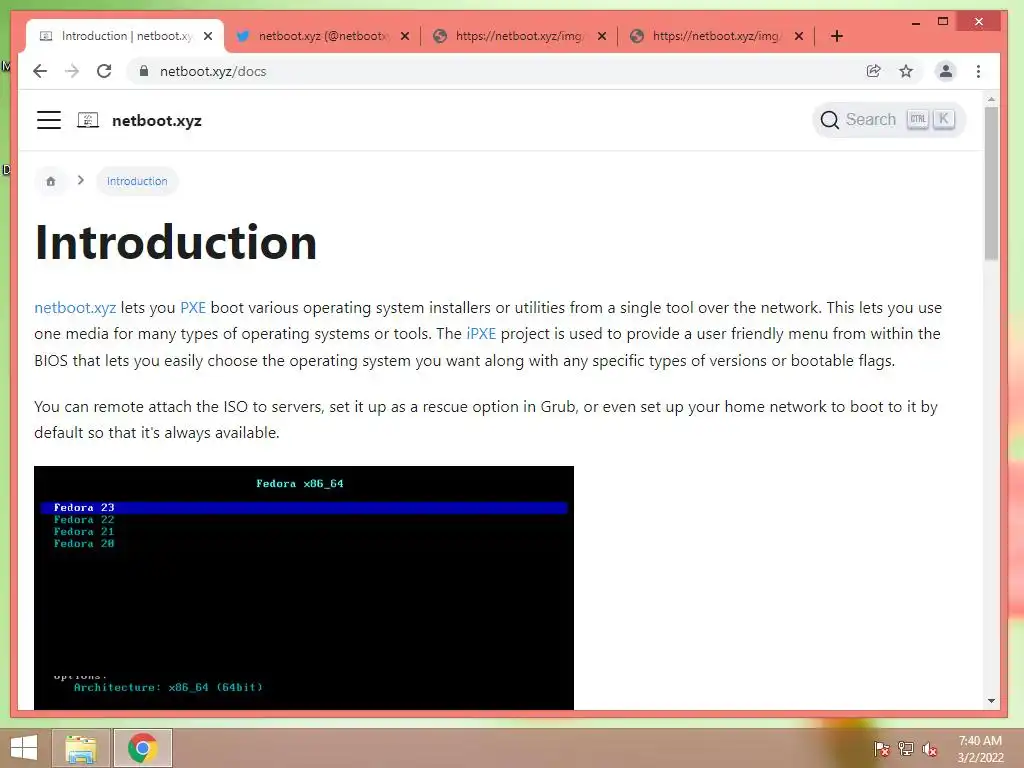Share this page using the share icon
Screen dimensions: 1024x768
873,71
